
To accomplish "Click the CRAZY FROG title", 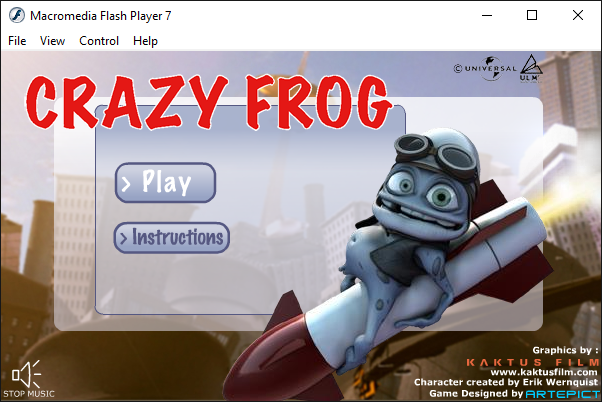I will 209,102.
